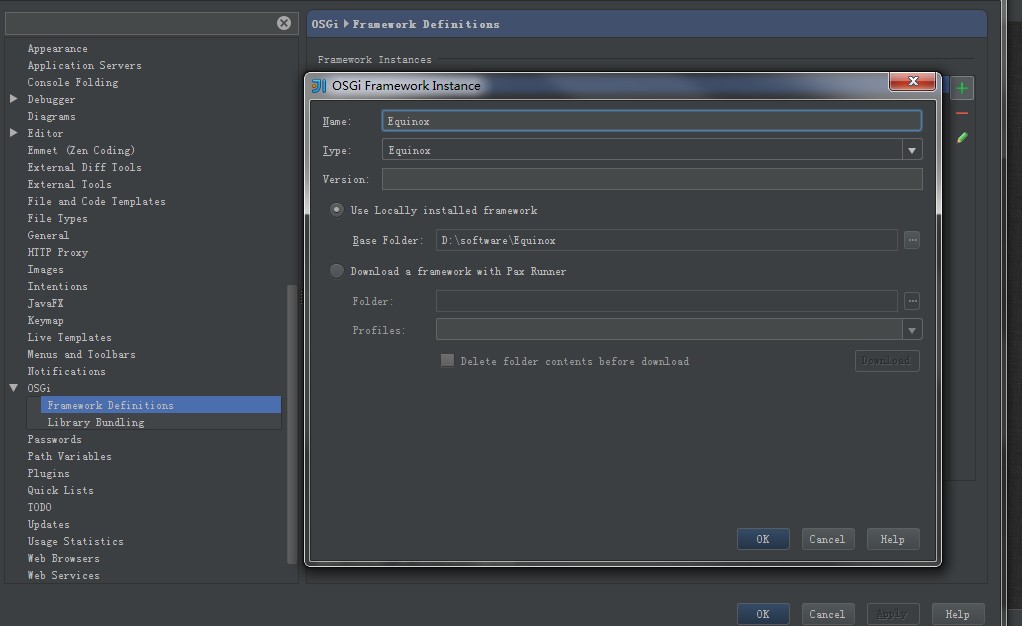1022x626 pixels.
Task: Add a new framework instance with plus icon
Action: (x=962, y=88)
